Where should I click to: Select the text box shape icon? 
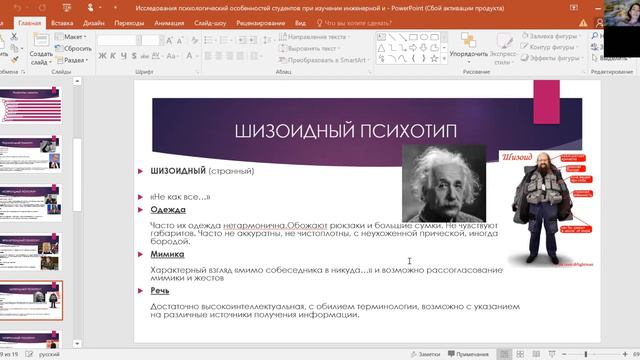(381, 37)
